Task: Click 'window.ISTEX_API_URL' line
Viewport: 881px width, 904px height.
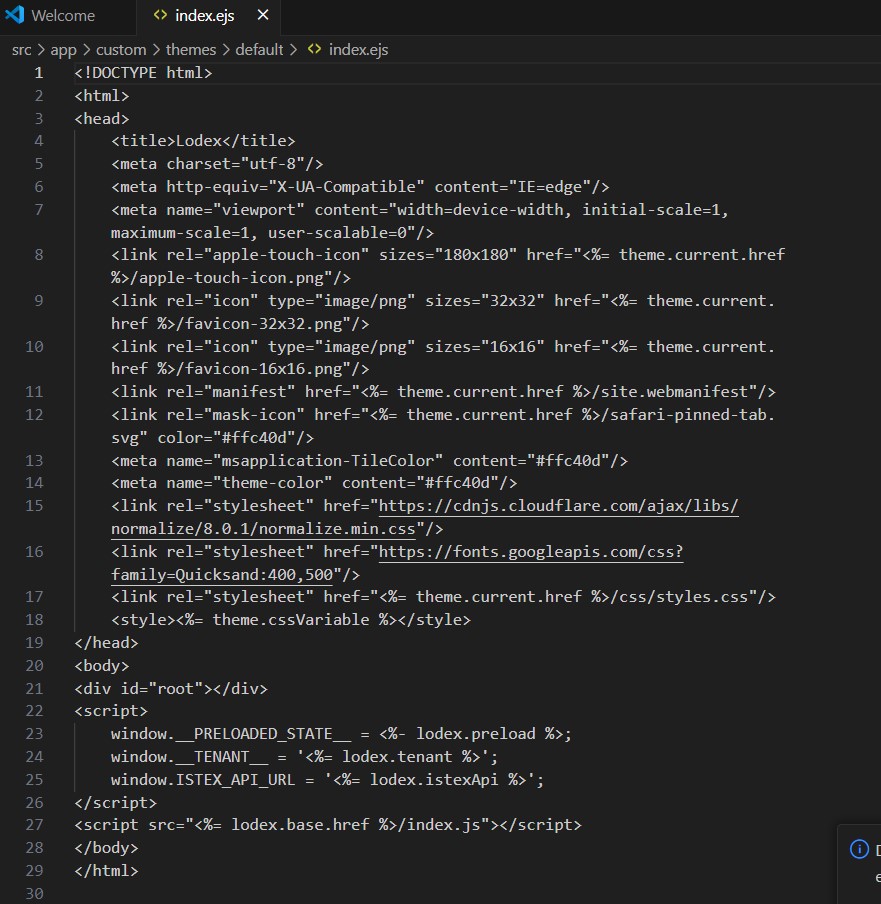Action: coord(327,780)
